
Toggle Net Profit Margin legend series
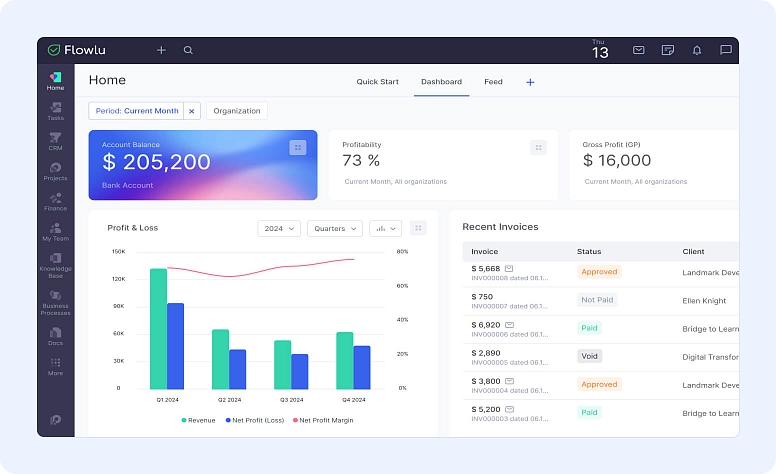tap(323, 420)
